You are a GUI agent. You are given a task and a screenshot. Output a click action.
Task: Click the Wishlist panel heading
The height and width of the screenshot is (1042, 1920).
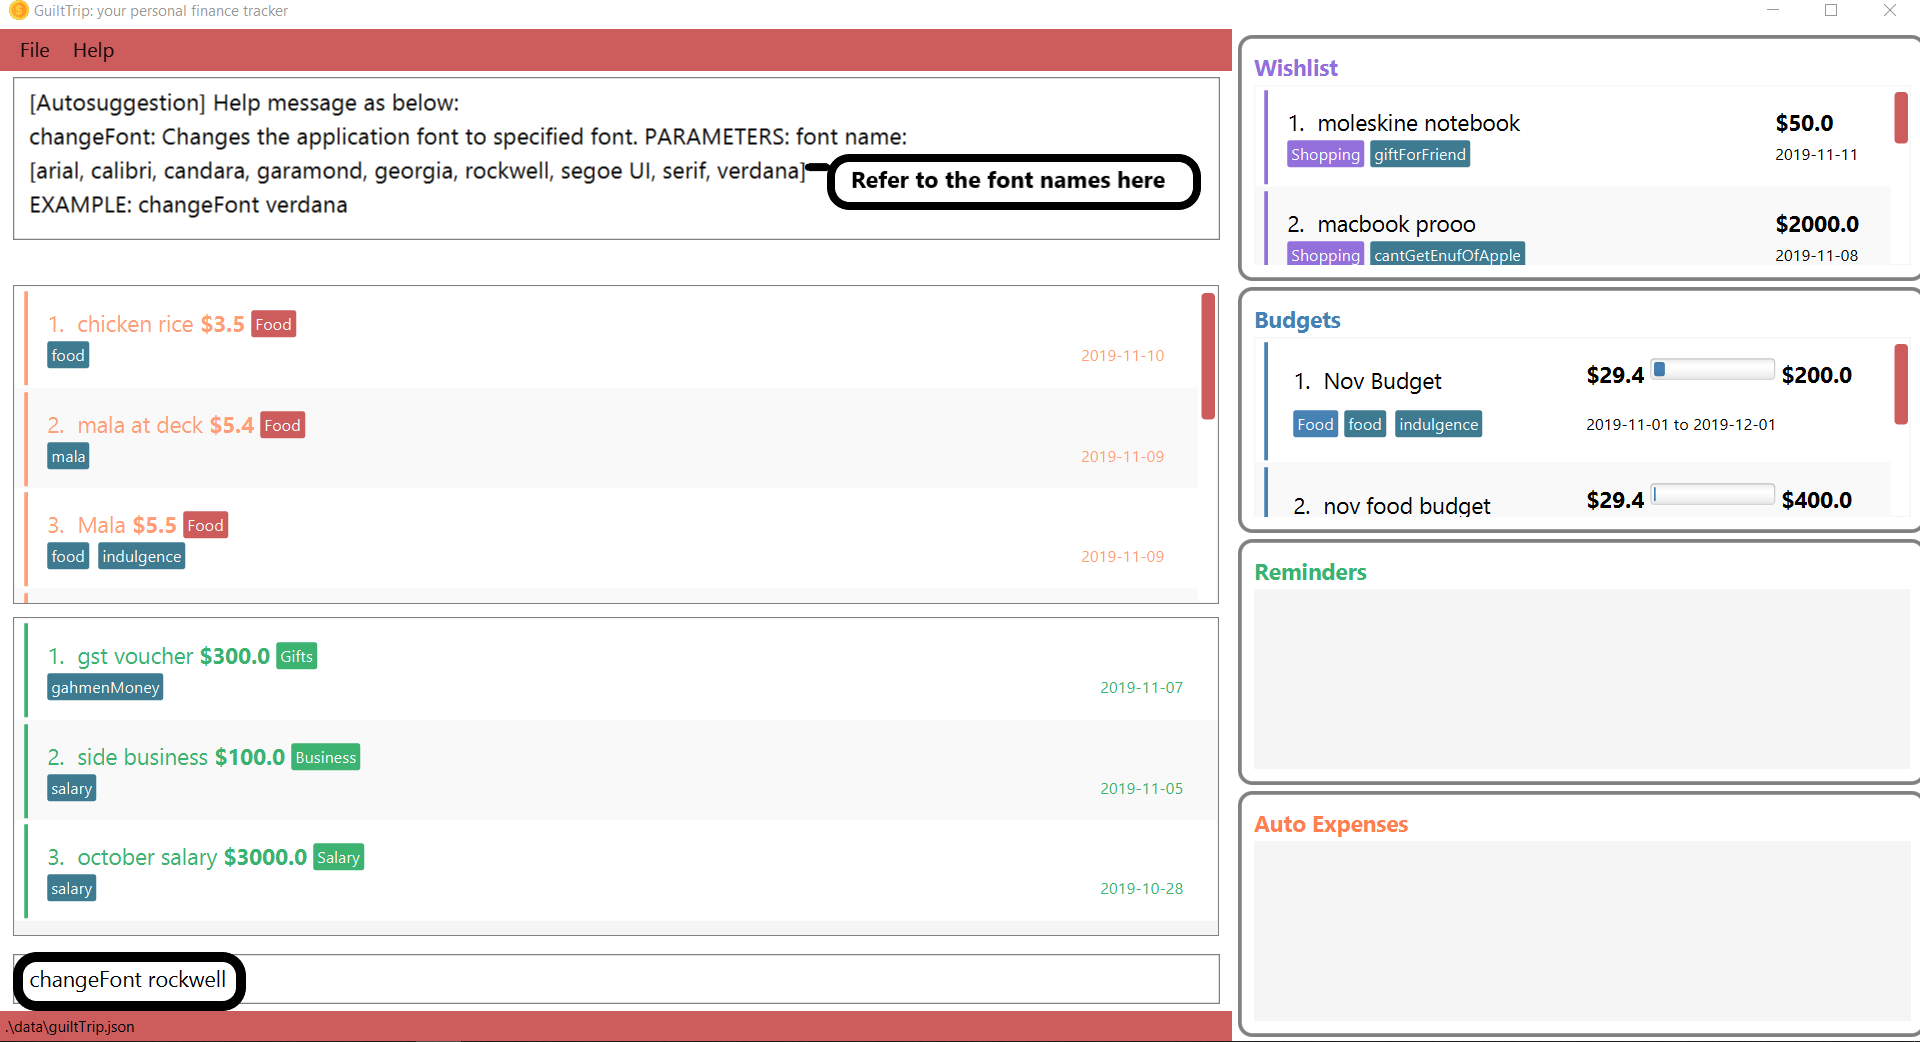click(x=1296, y=68)
